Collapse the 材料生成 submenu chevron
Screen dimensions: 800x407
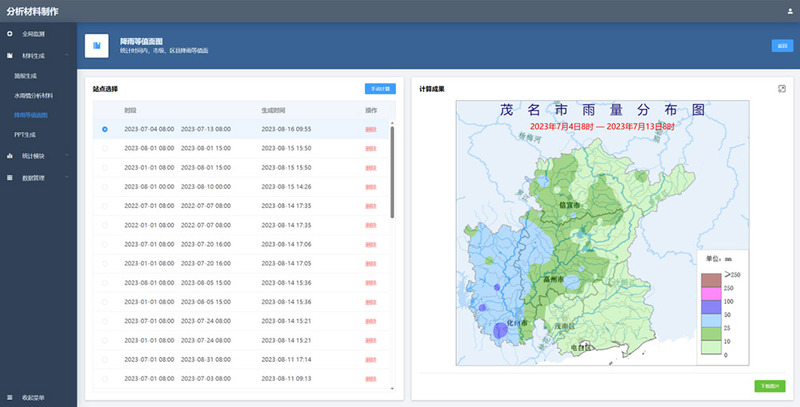point(67,55)
